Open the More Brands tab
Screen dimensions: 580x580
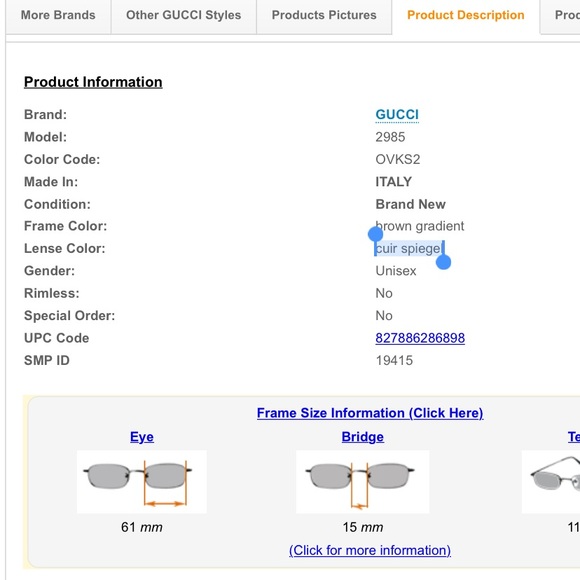point(58,16)
